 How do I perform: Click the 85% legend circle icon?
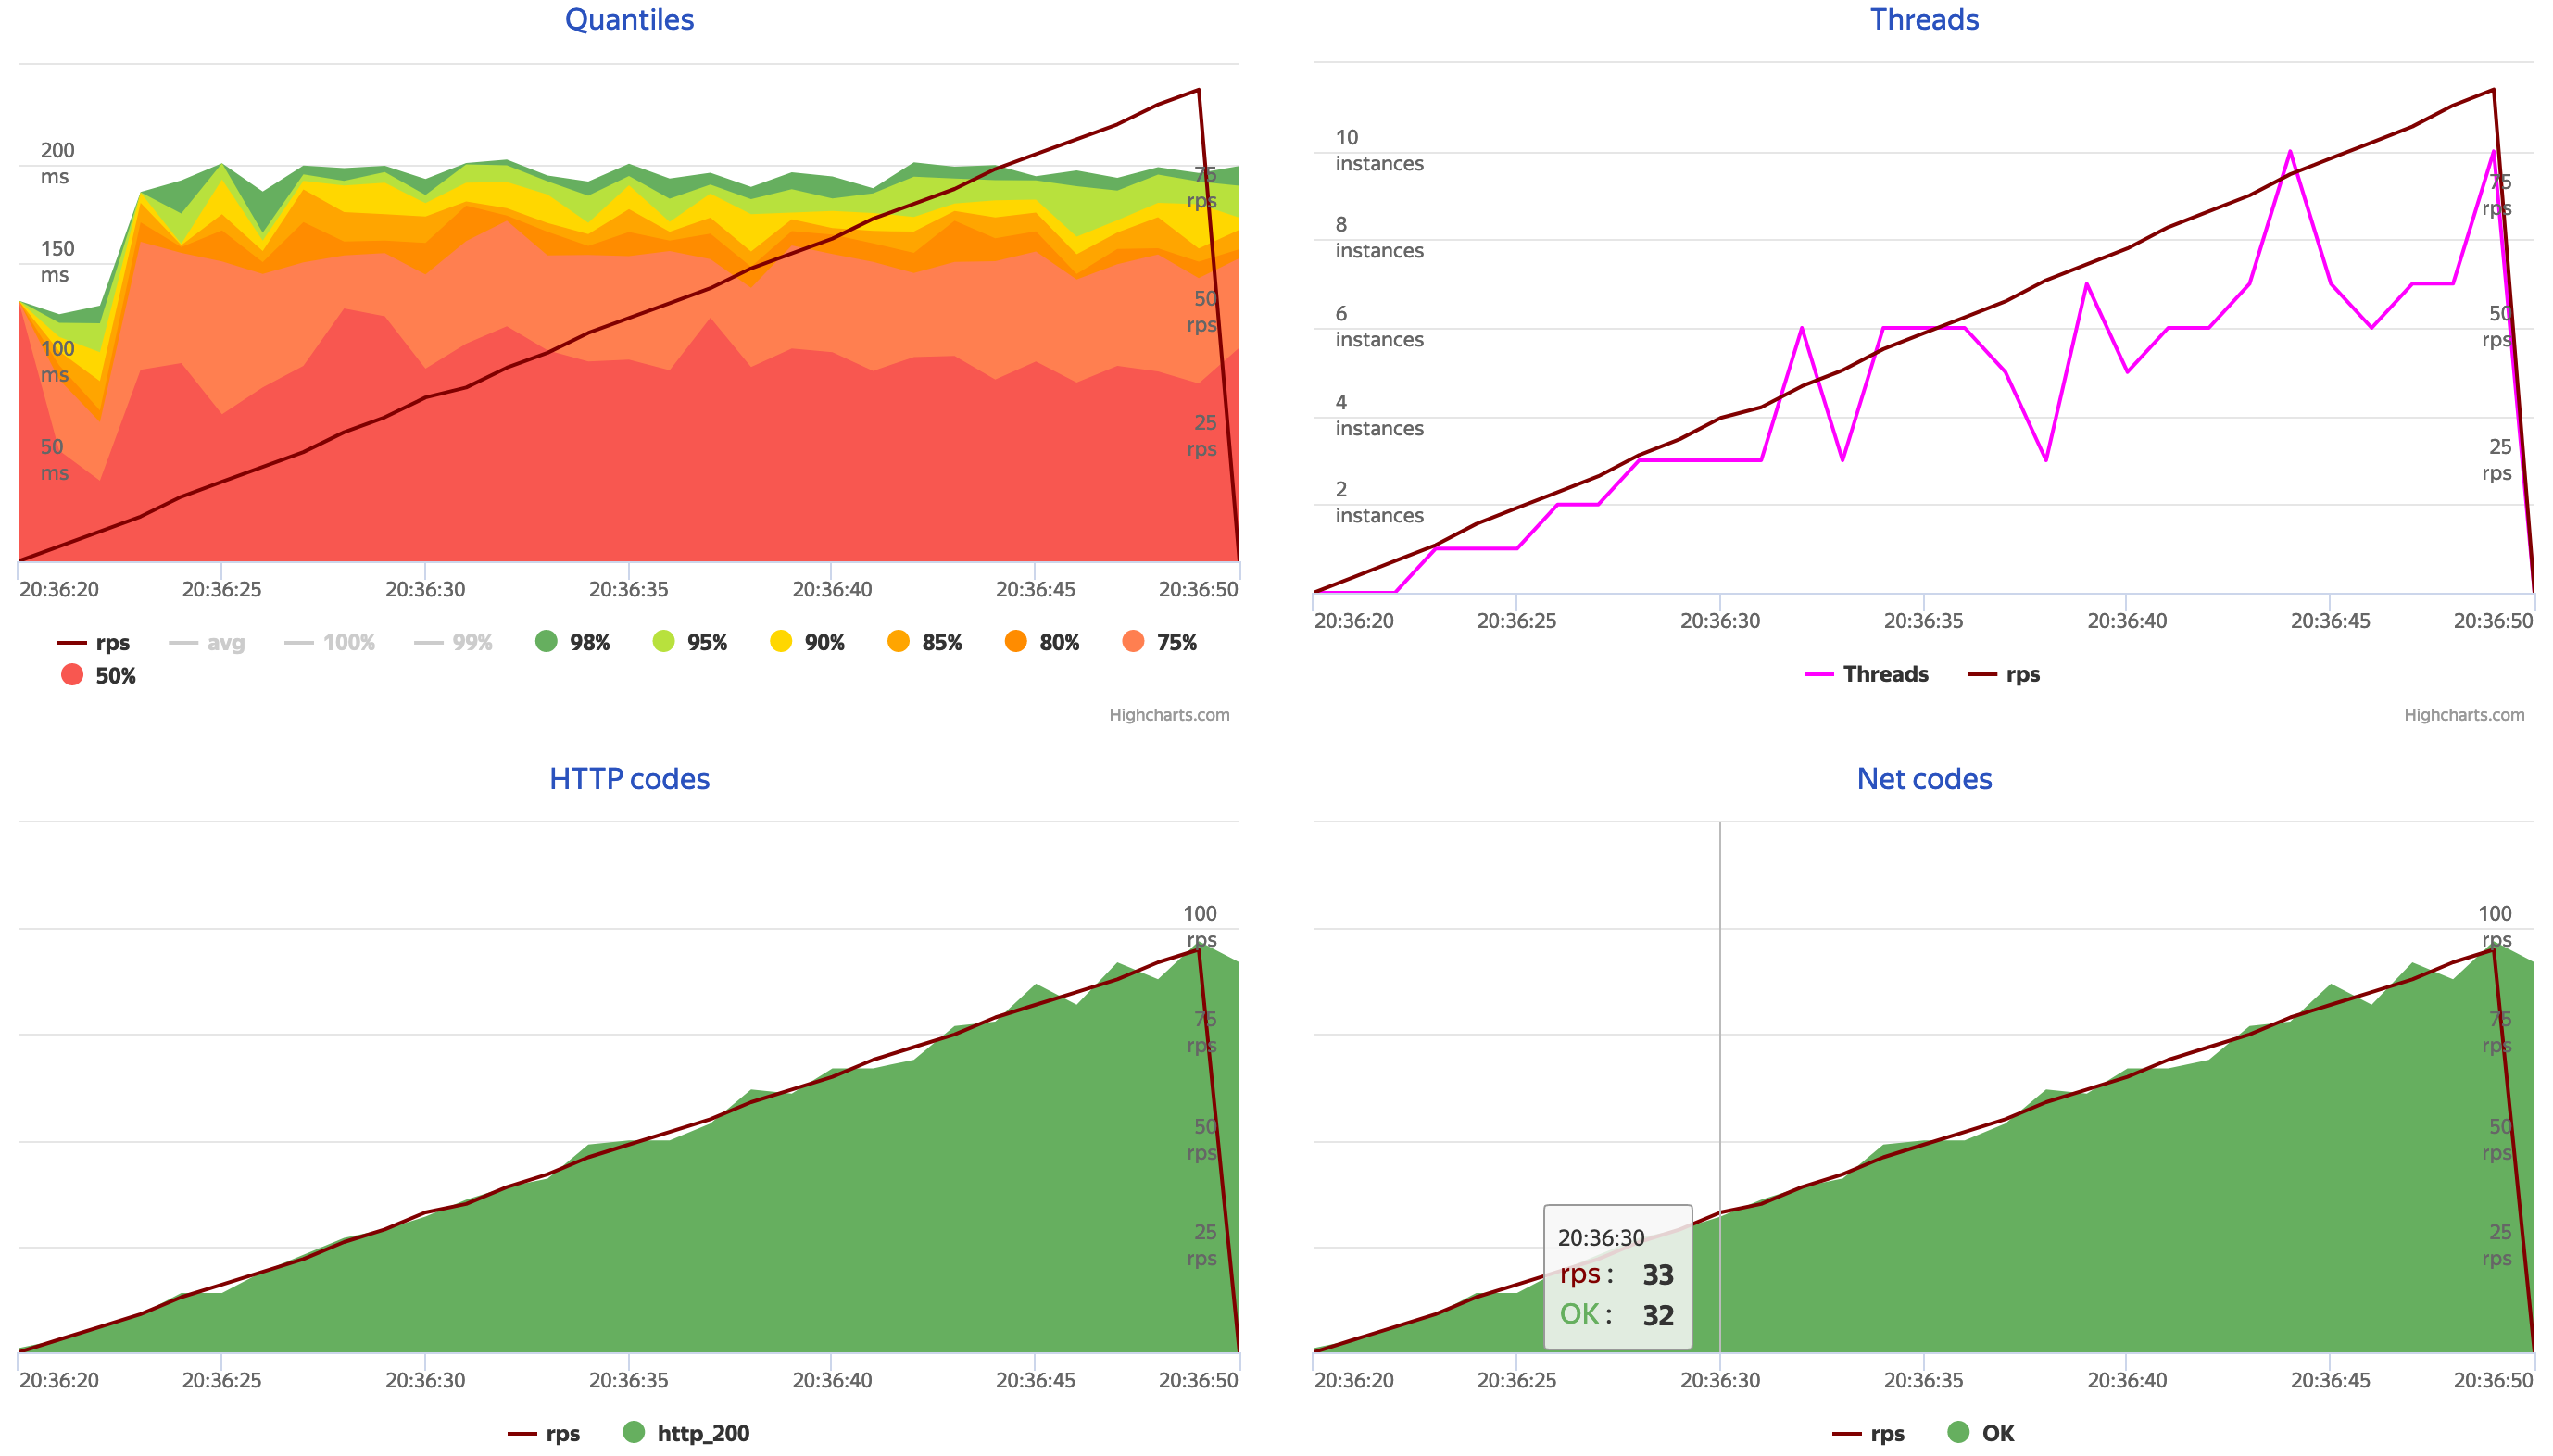(x=898, y=641)
